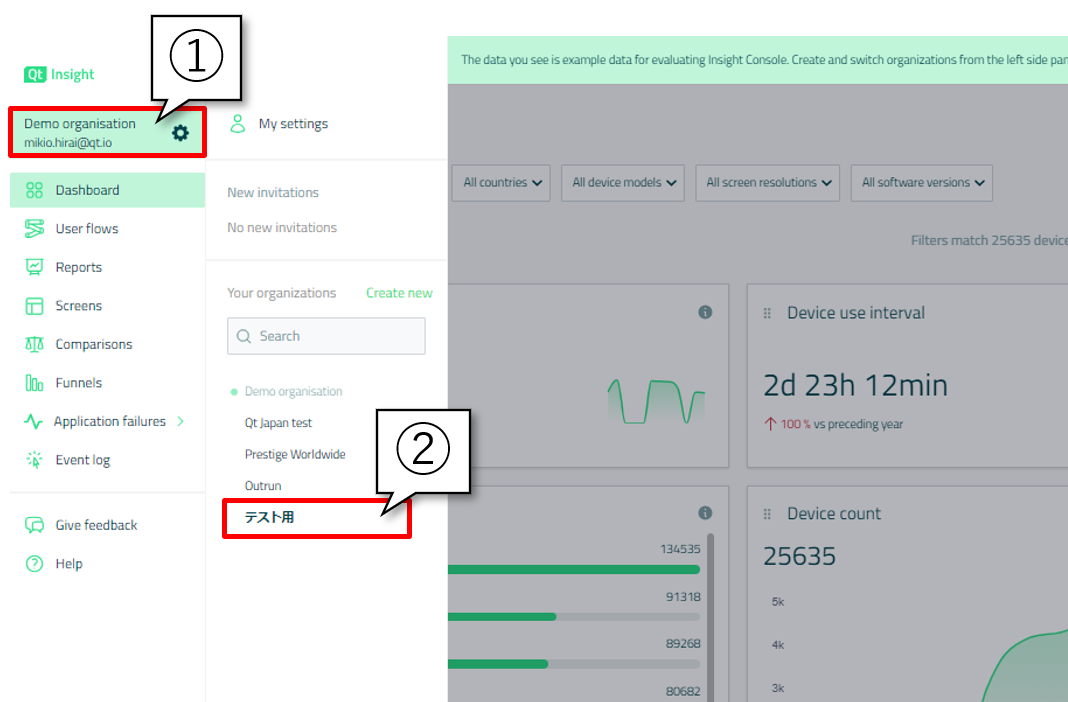
Task: Click the User flows icon
Action: pos(35,229)
